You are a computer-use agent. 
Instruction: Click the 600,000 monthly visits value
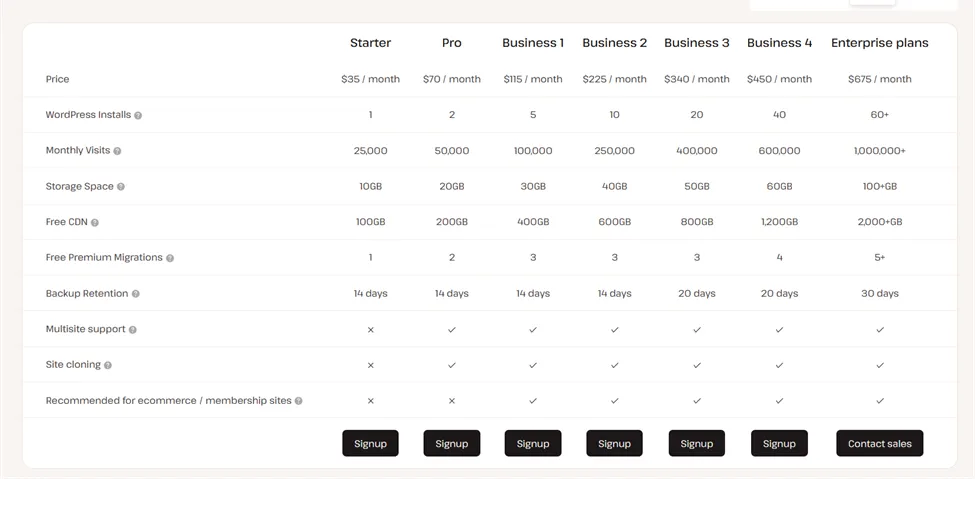click(x=779, y=151)
